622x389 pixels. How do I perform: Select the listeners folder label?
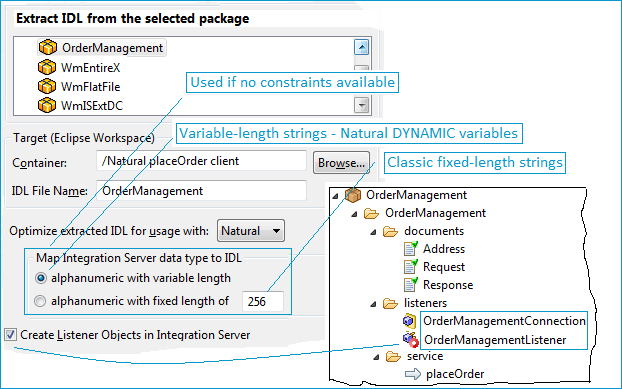[x=425, y=303]
